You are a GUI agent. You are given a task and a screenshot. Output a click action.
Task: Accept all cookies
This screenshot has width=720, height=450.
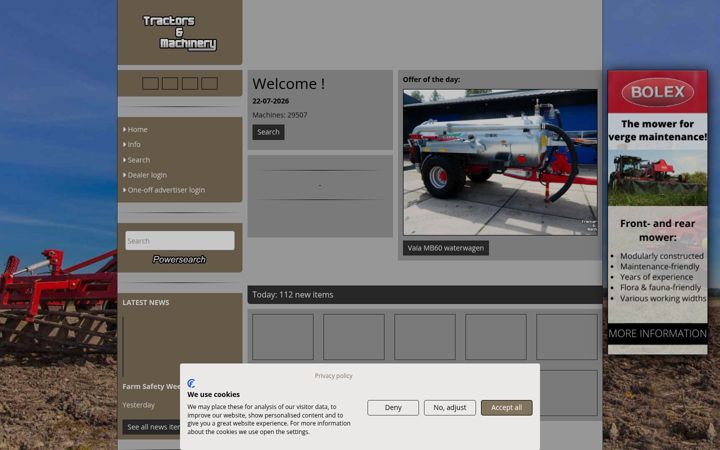506,408
